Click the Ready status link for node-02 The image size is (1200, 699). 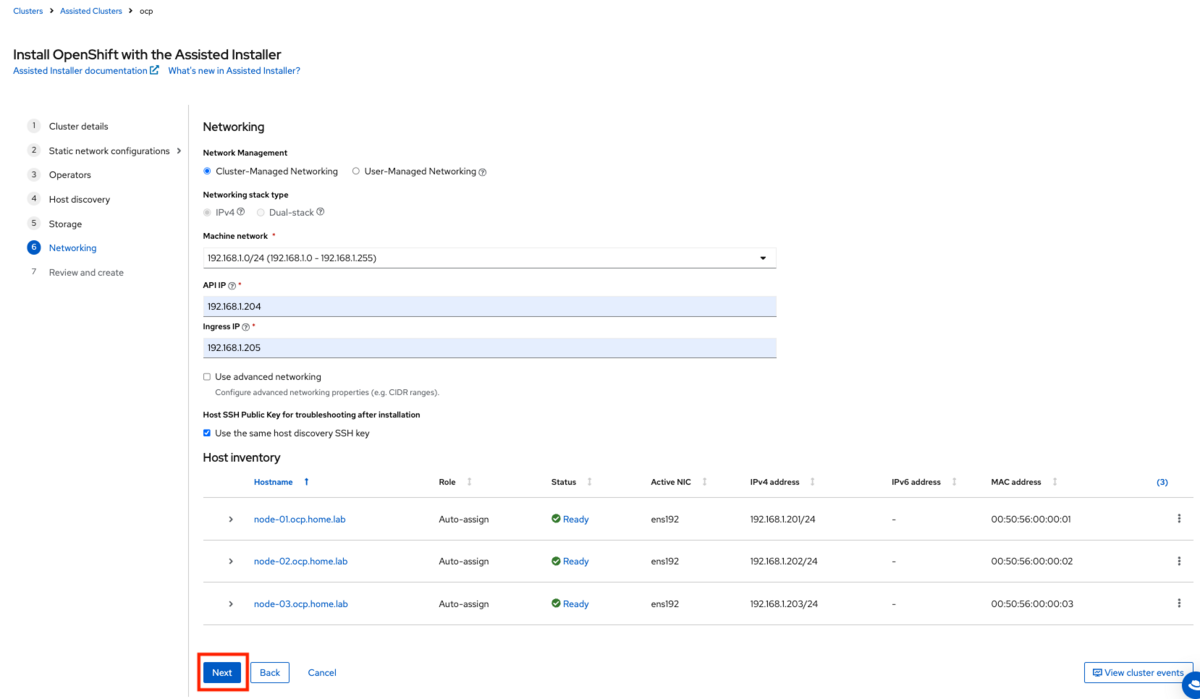point(576,562)
